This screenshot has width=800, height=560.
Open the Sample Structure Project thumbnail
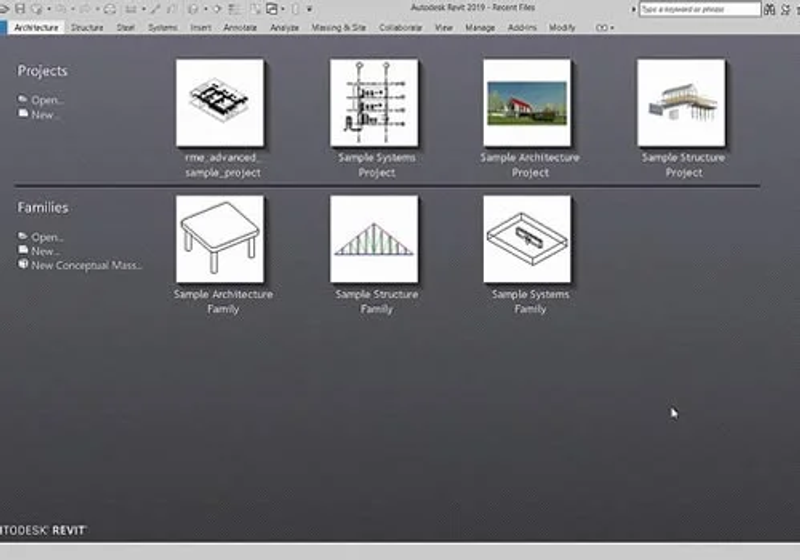pos(681,103)
